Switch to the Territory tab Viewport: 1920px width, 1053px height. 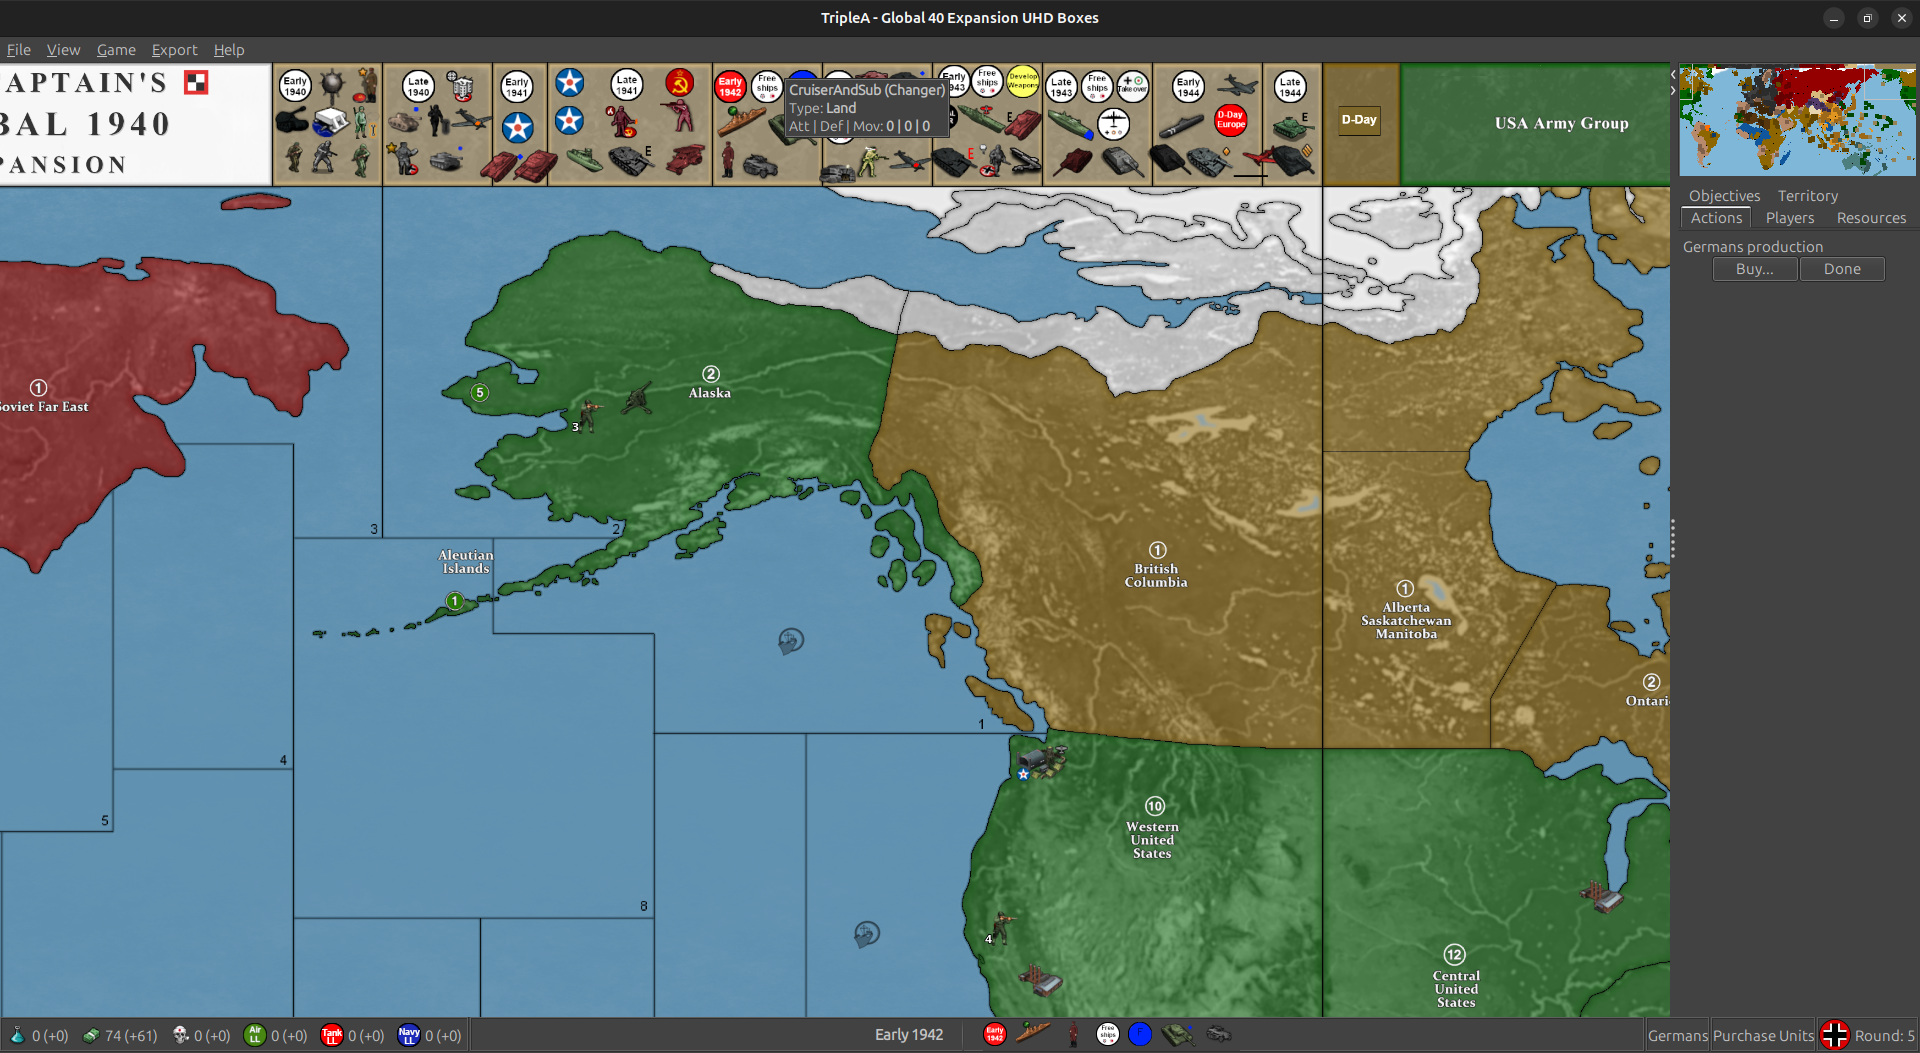point(1807,195)
